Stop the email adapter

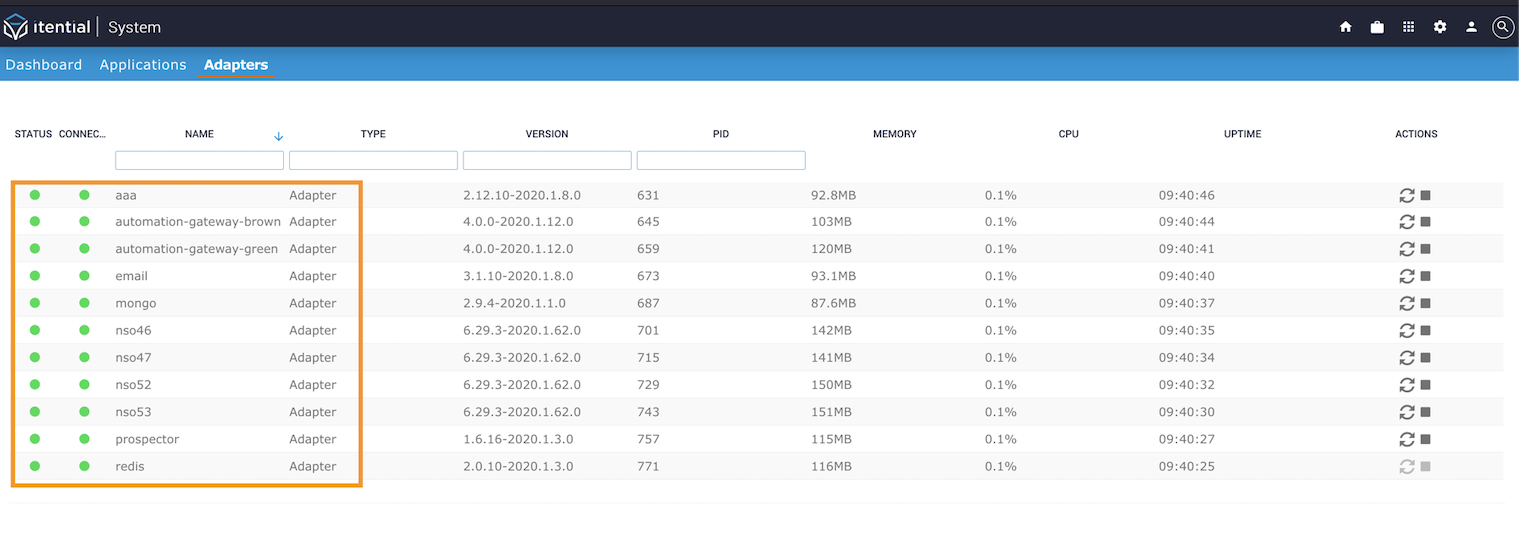pyautogui.click(x=1426, y=276)
